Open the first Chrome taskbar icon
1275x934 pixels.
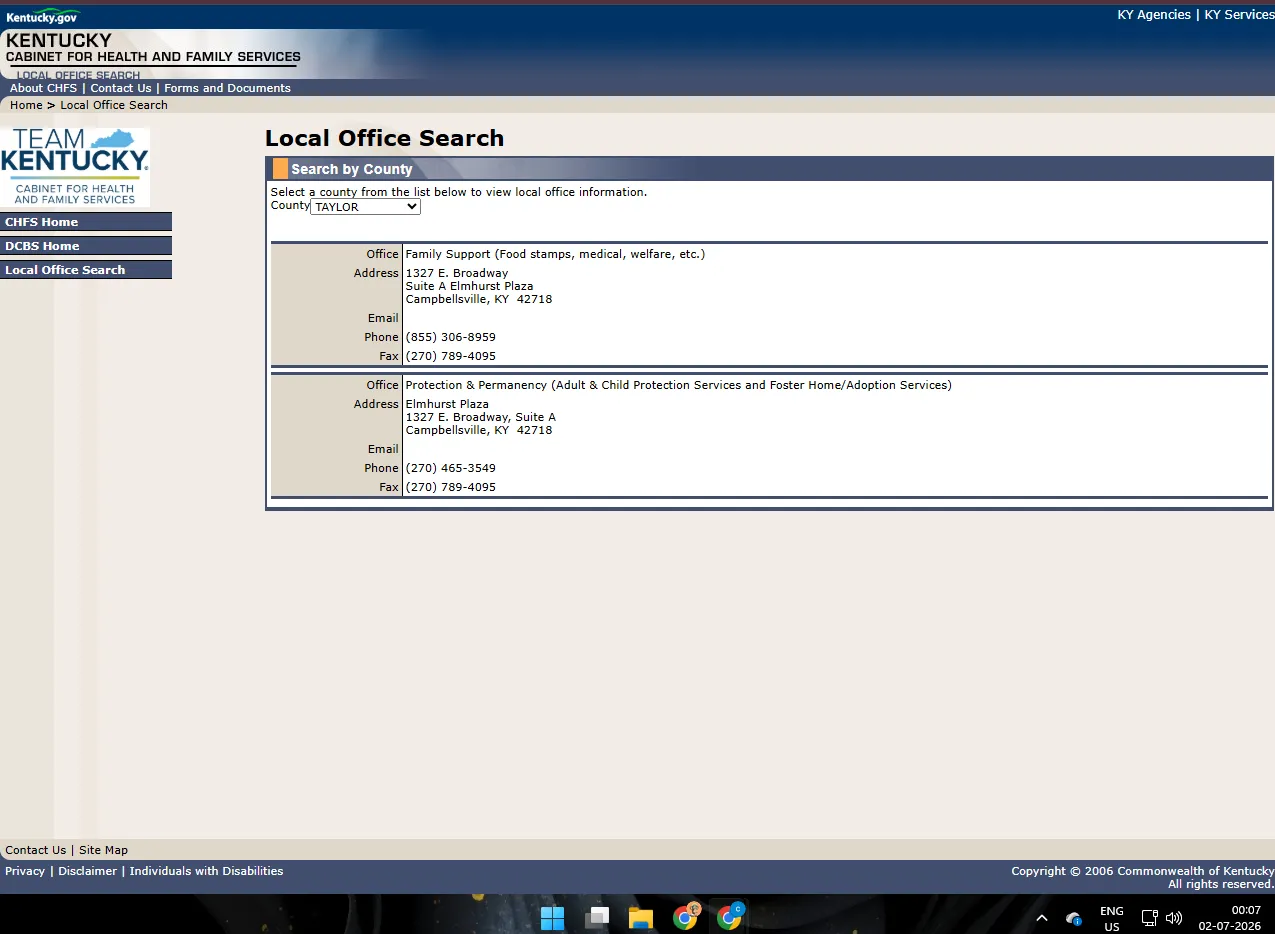point(686,916)
